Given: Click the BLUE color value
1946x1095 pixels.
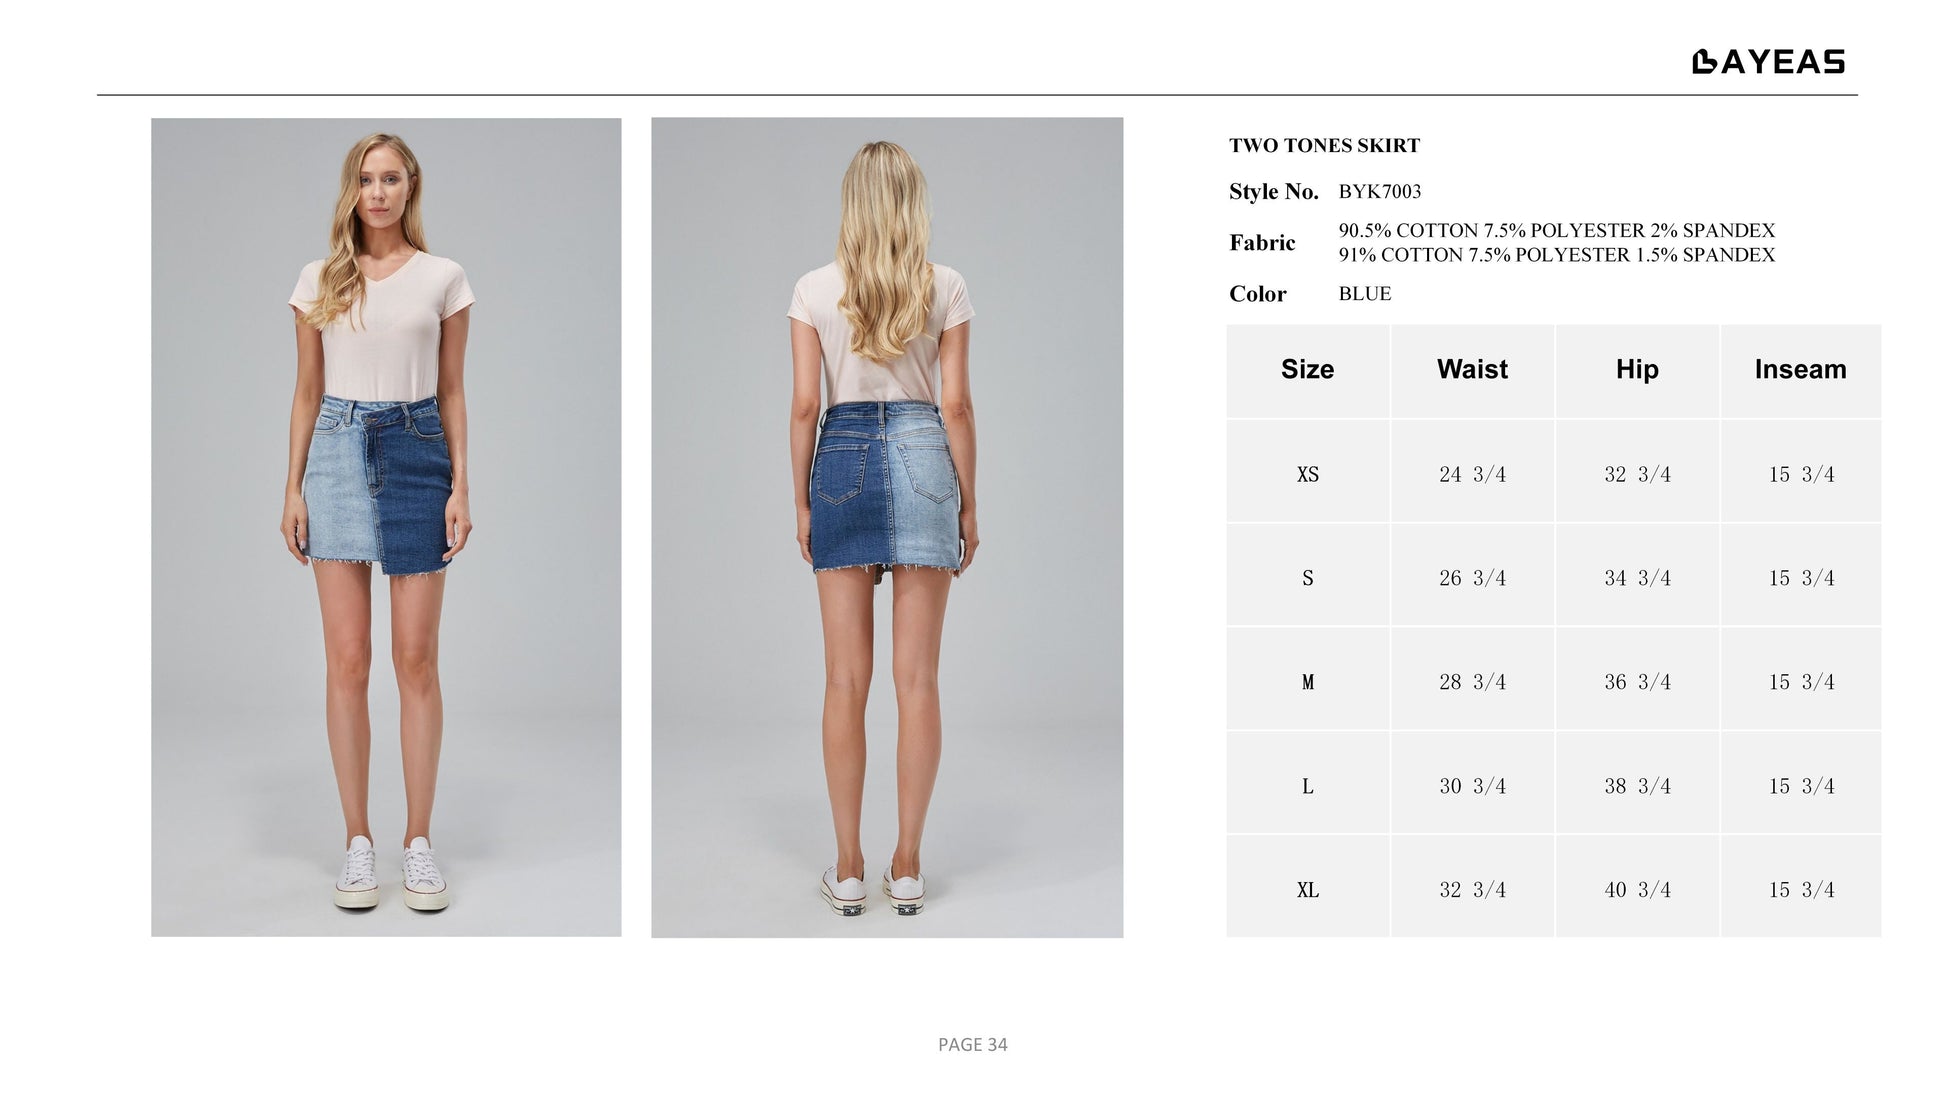Looking at the screenshot, I should click(x=1365, y=294).
